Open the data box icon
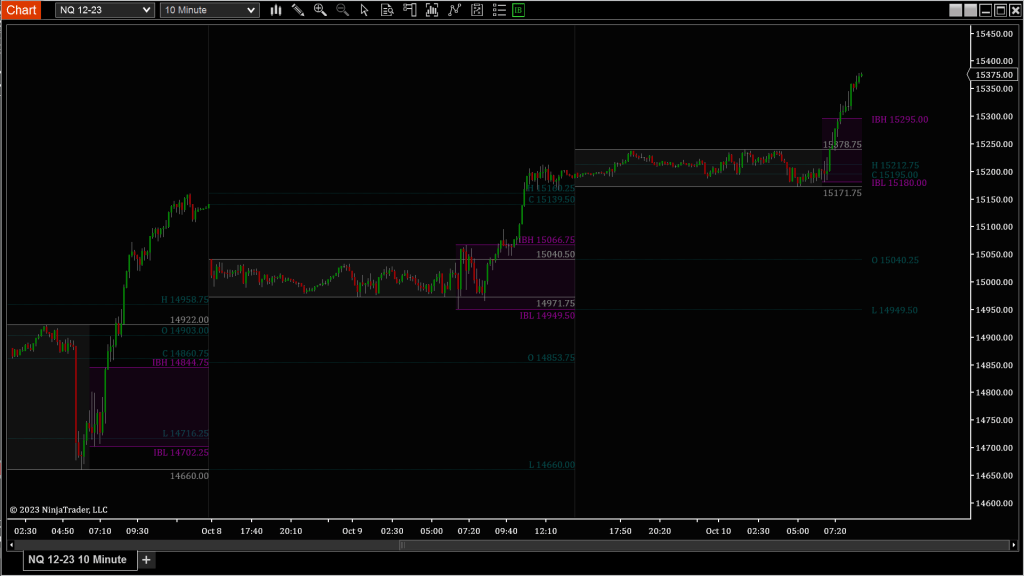Screen dimensions: 1024x576 tap(387, 10)
